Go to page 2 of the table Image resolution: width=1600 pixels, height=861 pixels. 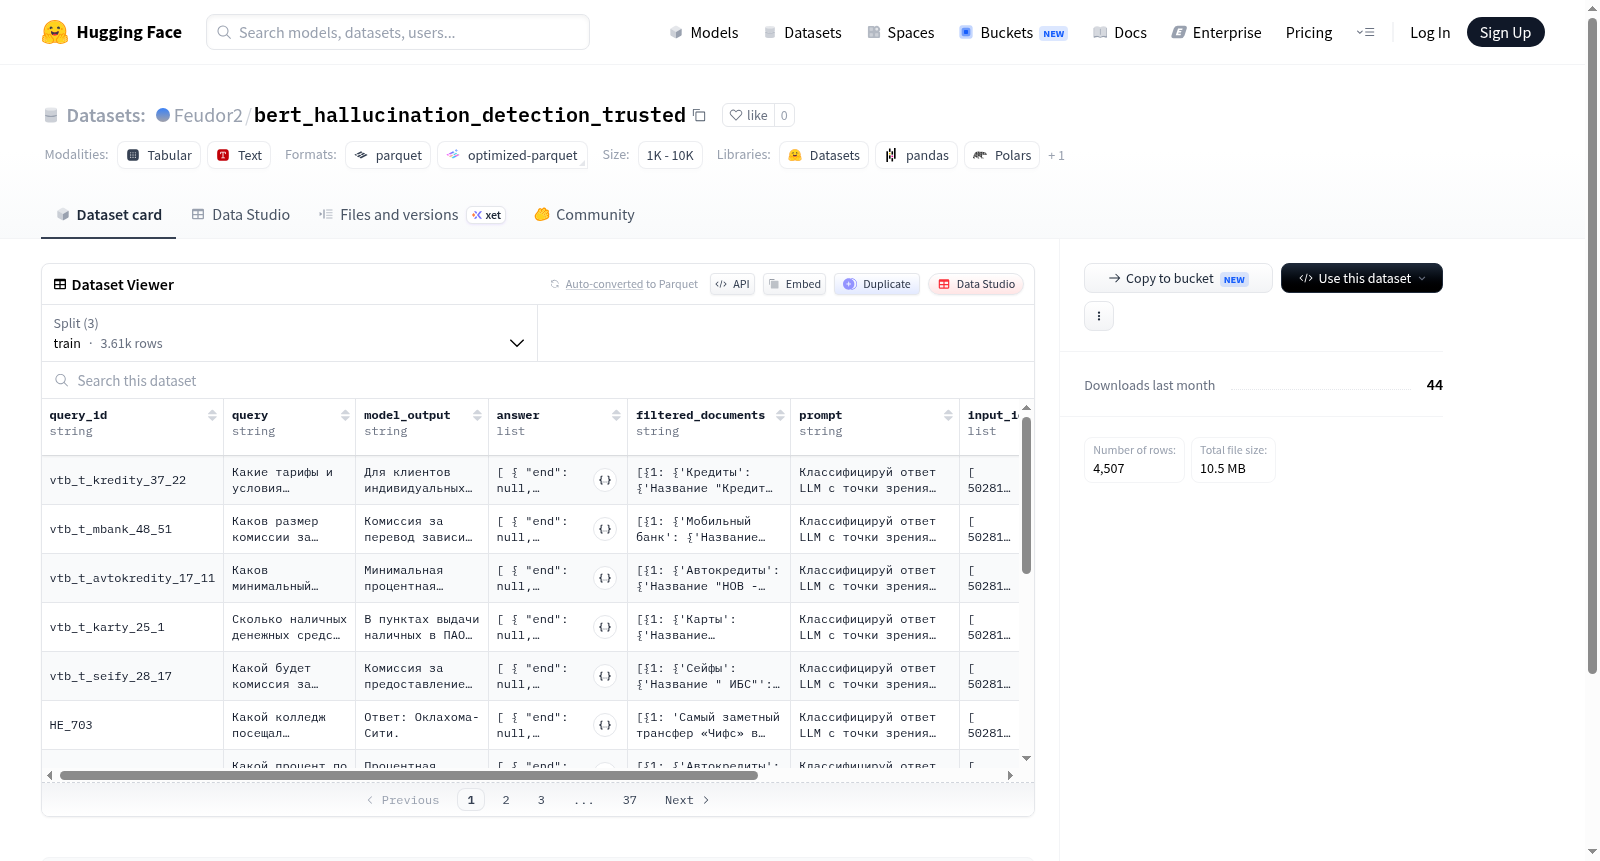tap(506, 800)
